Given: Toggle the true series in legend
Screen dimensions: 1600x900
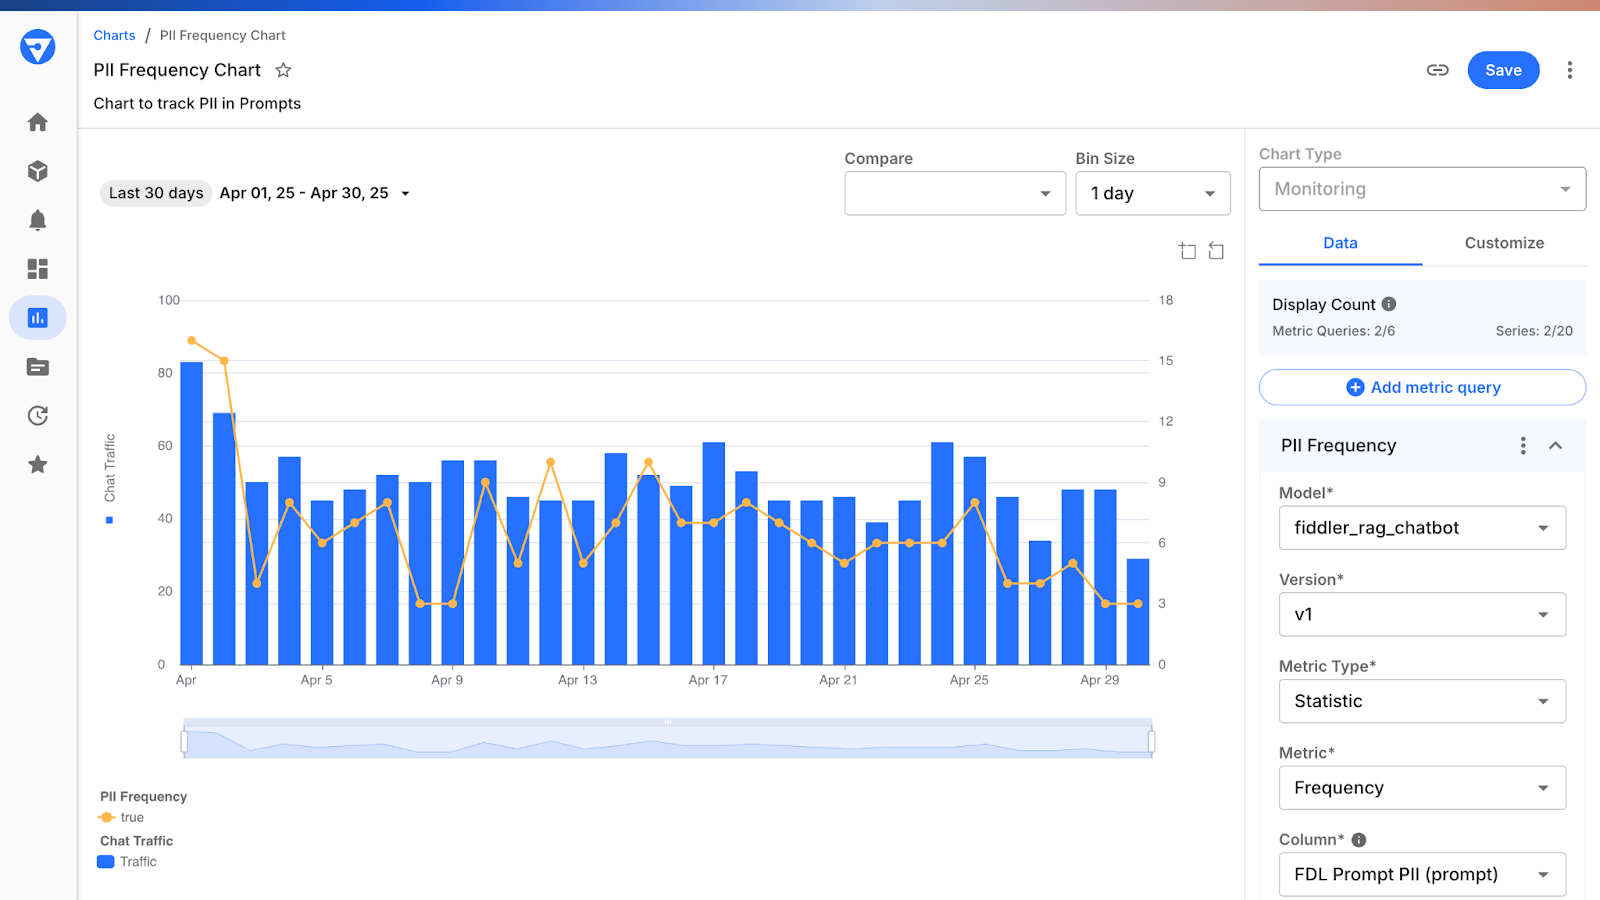Looking at the screenshot, I should tap(121, 818).
